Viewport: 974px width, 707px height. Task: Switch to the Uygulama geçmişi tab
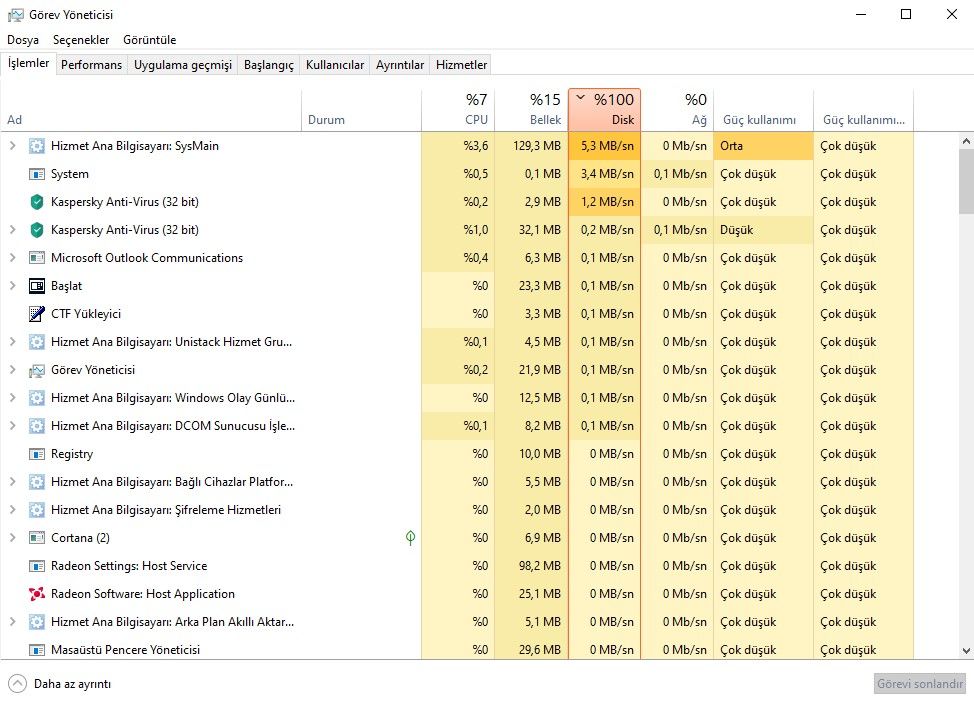click(x=183, y=65)
